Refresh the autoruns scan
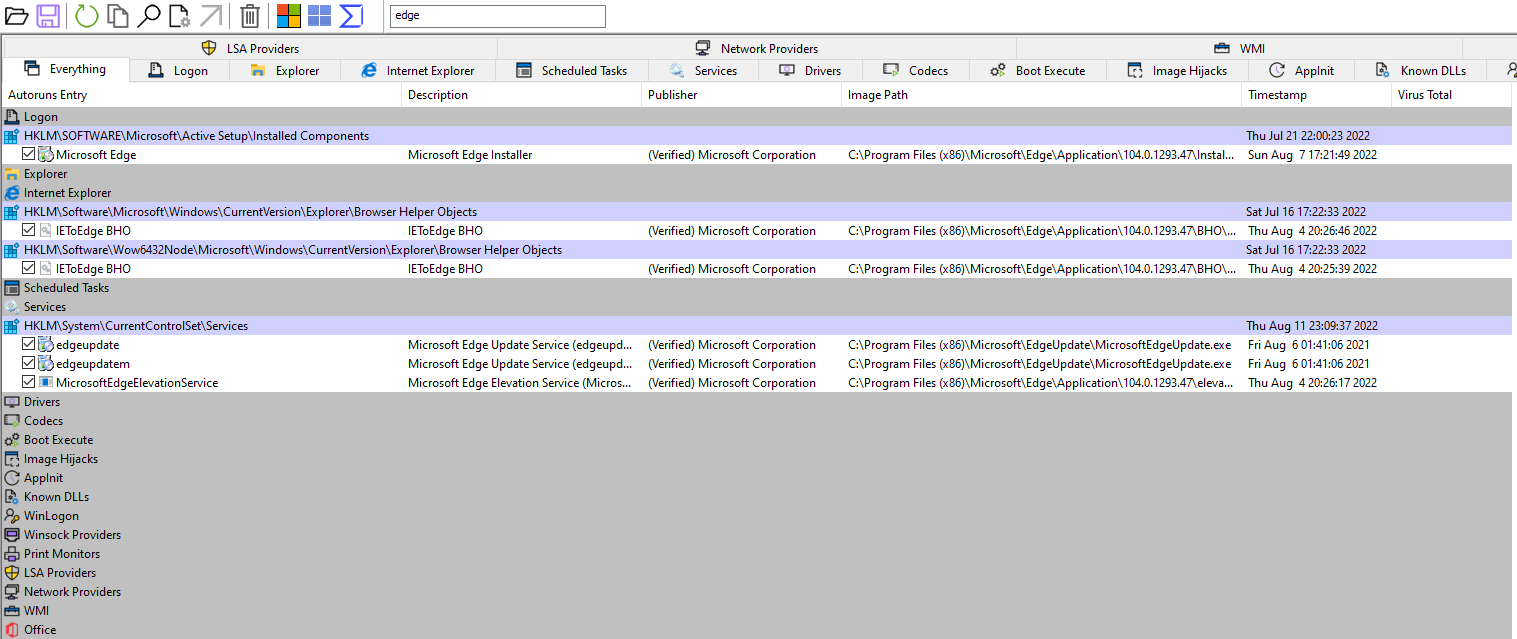The image size is (1517, 639). 87,16
